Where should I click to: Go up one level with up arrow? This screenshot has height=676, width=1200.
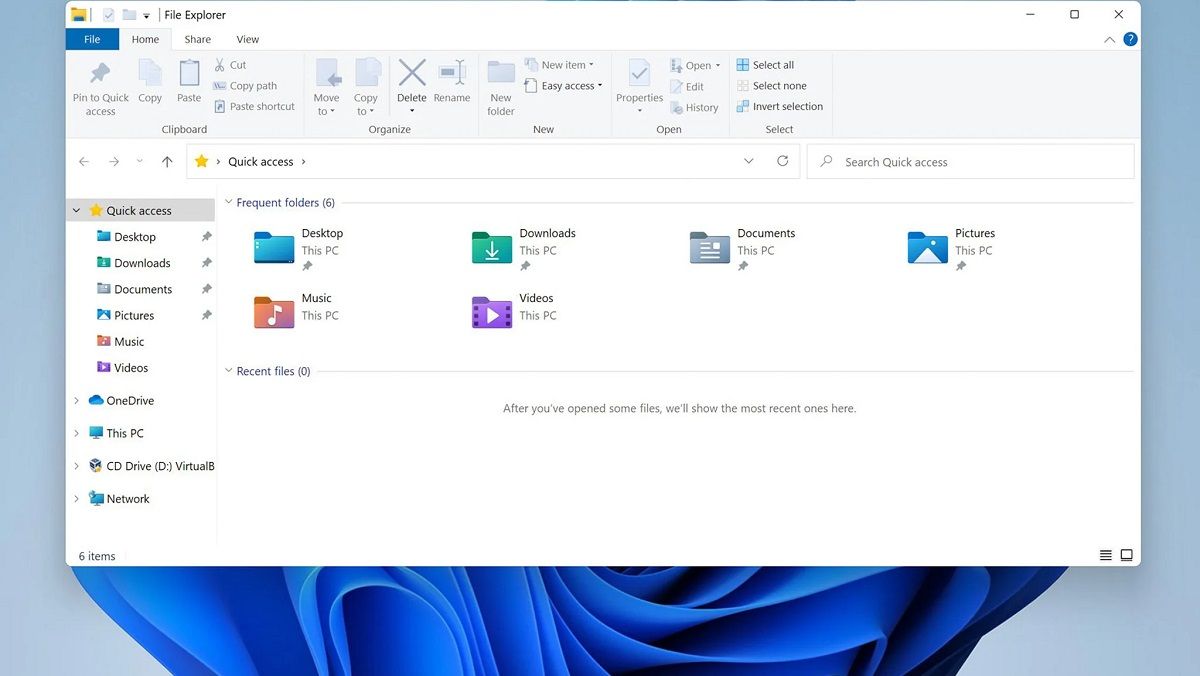pos(167,162)
